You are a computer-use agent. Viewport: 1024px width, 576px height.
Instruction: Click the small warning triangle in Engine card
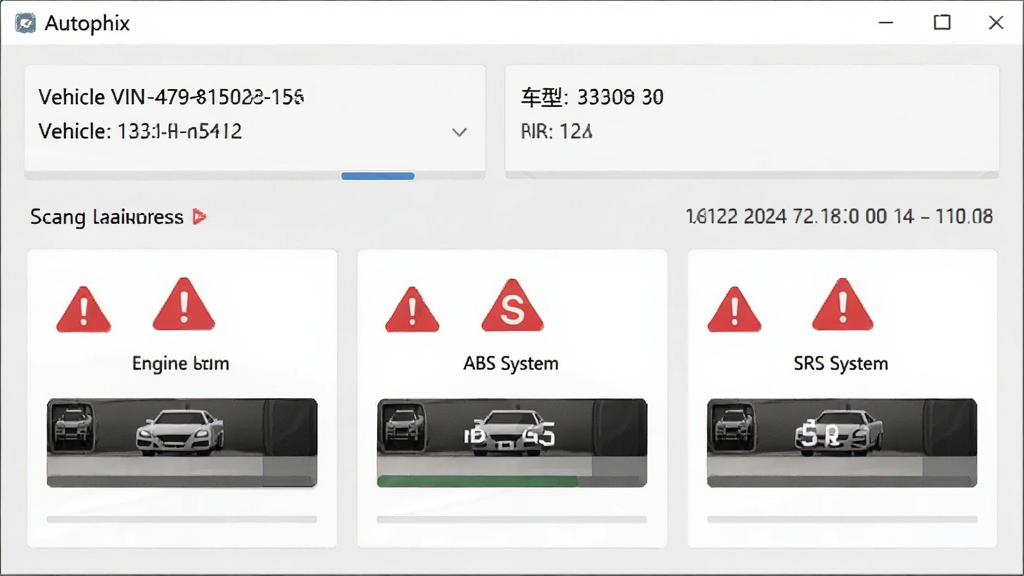84,310
